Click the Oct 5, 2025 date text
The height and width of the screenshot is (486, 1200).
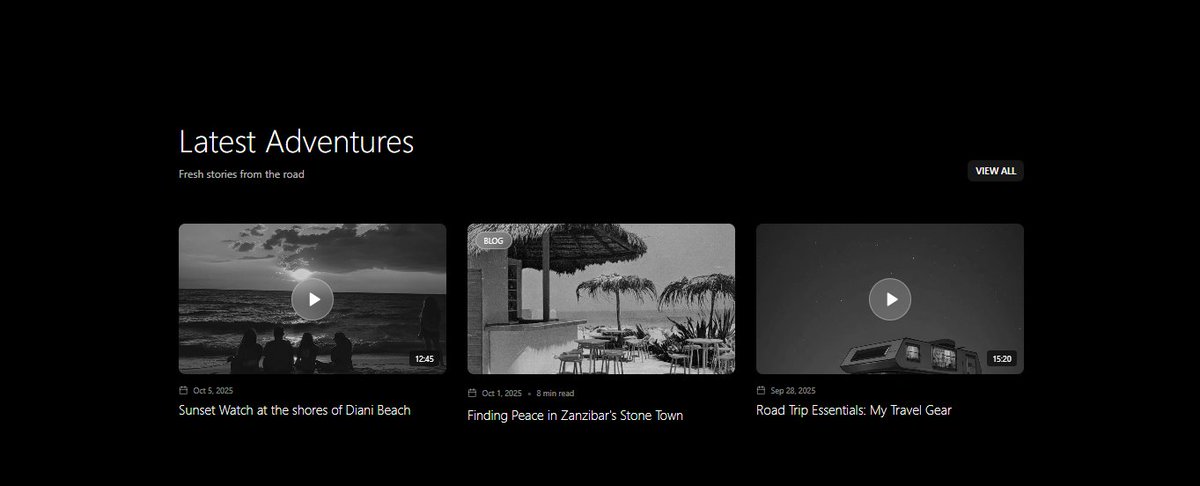click(213, 390)
